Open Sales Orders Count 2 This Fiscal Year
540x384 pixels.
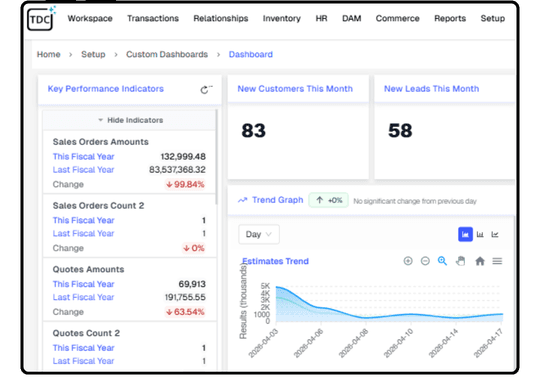coord(83,220)
